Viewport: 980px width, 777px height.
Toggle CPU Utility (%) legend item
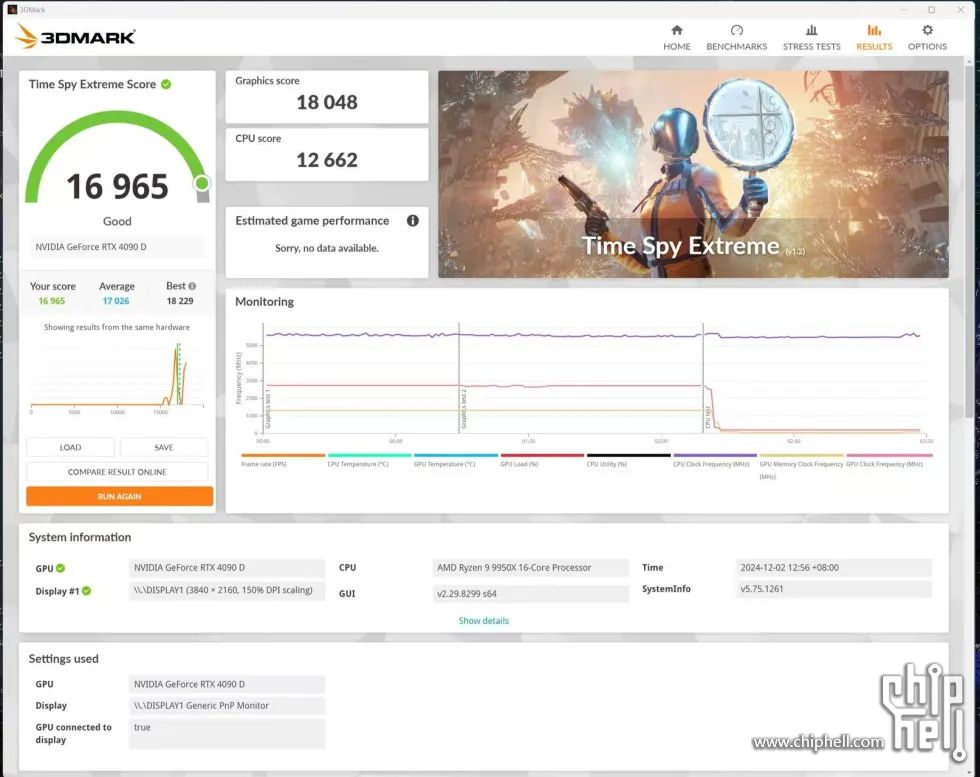point(628,460)
